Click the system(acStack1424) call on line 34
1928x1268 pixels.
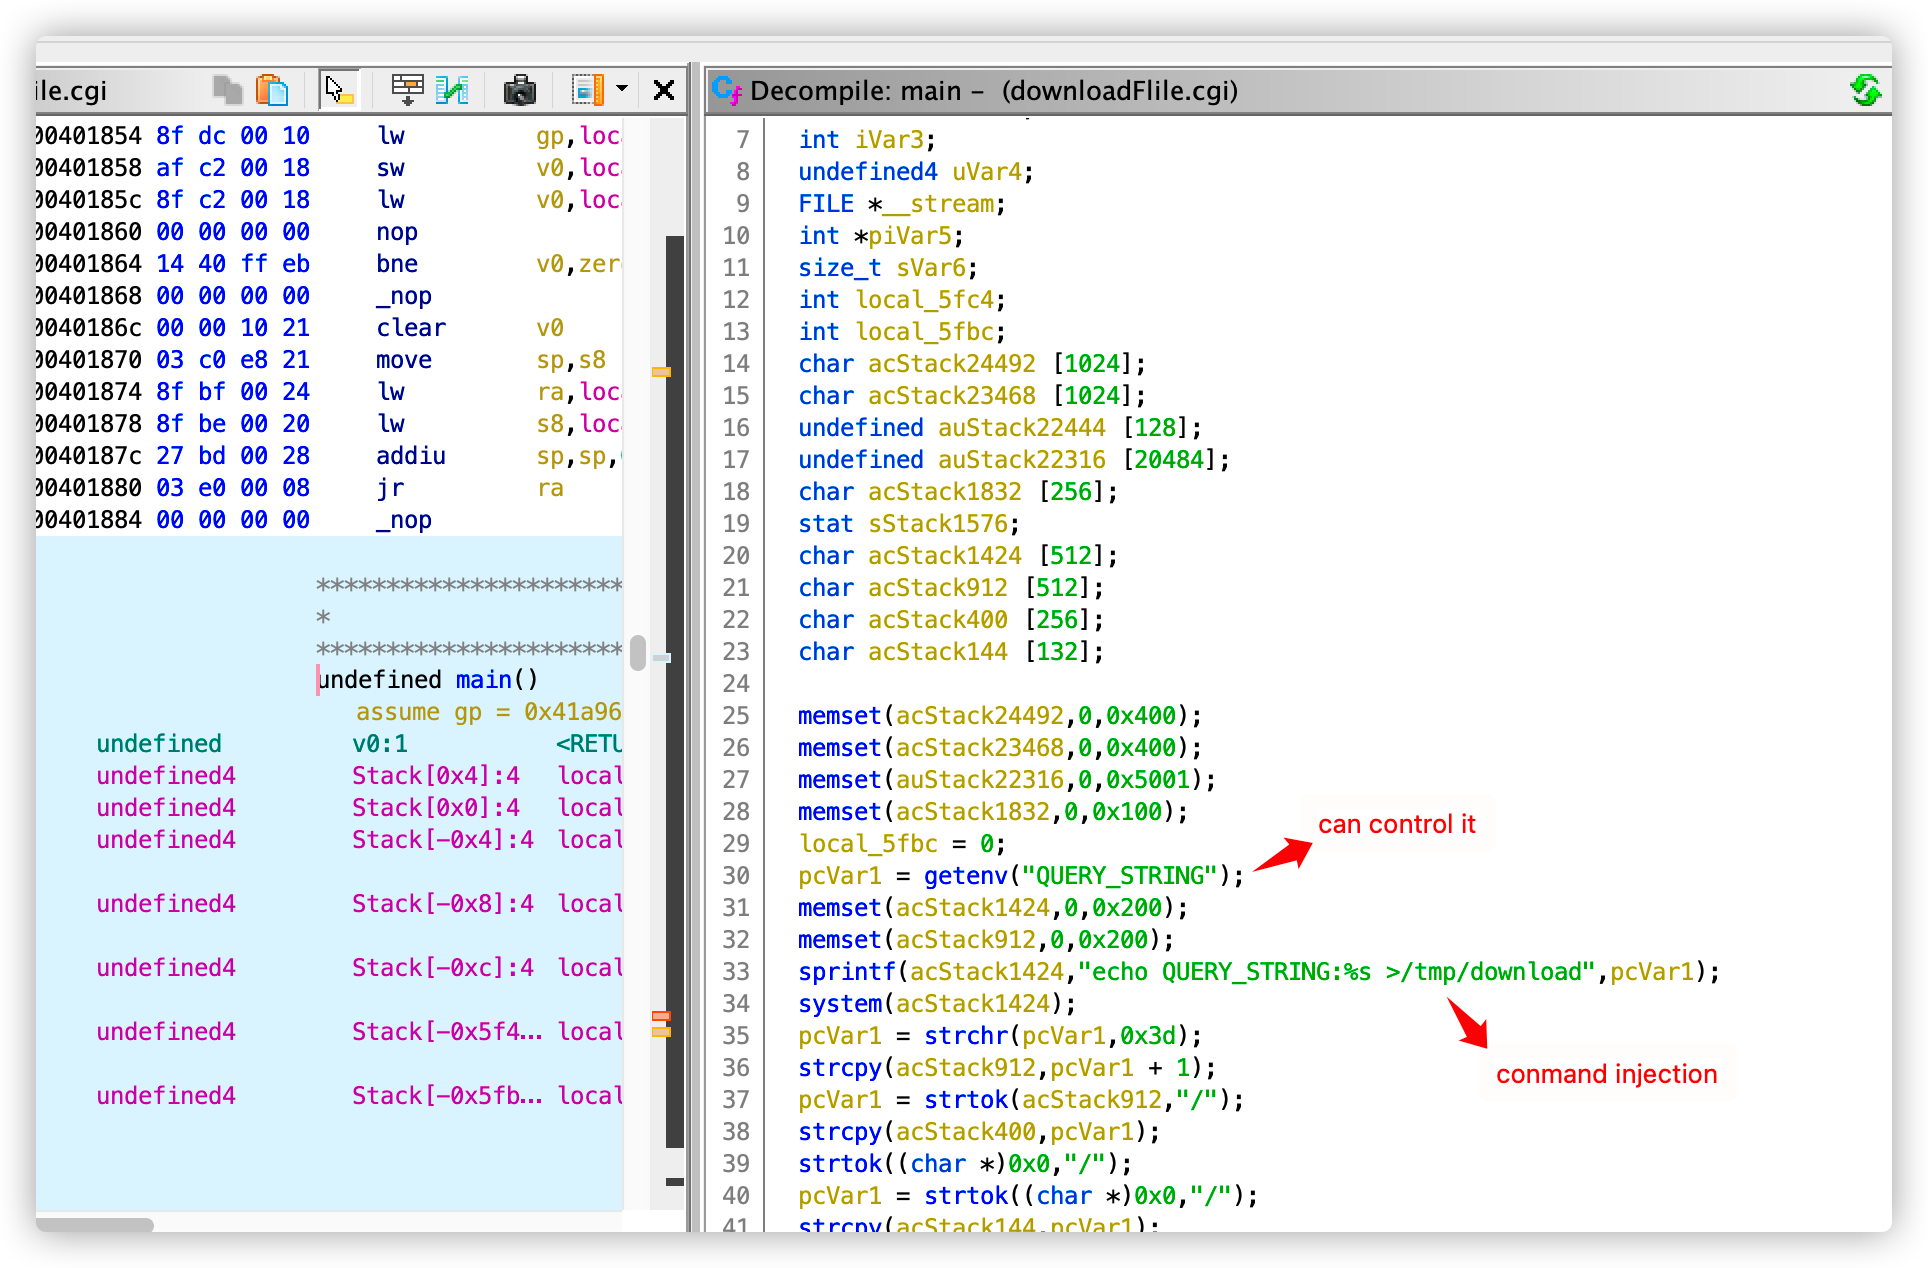coord(839,1004)
